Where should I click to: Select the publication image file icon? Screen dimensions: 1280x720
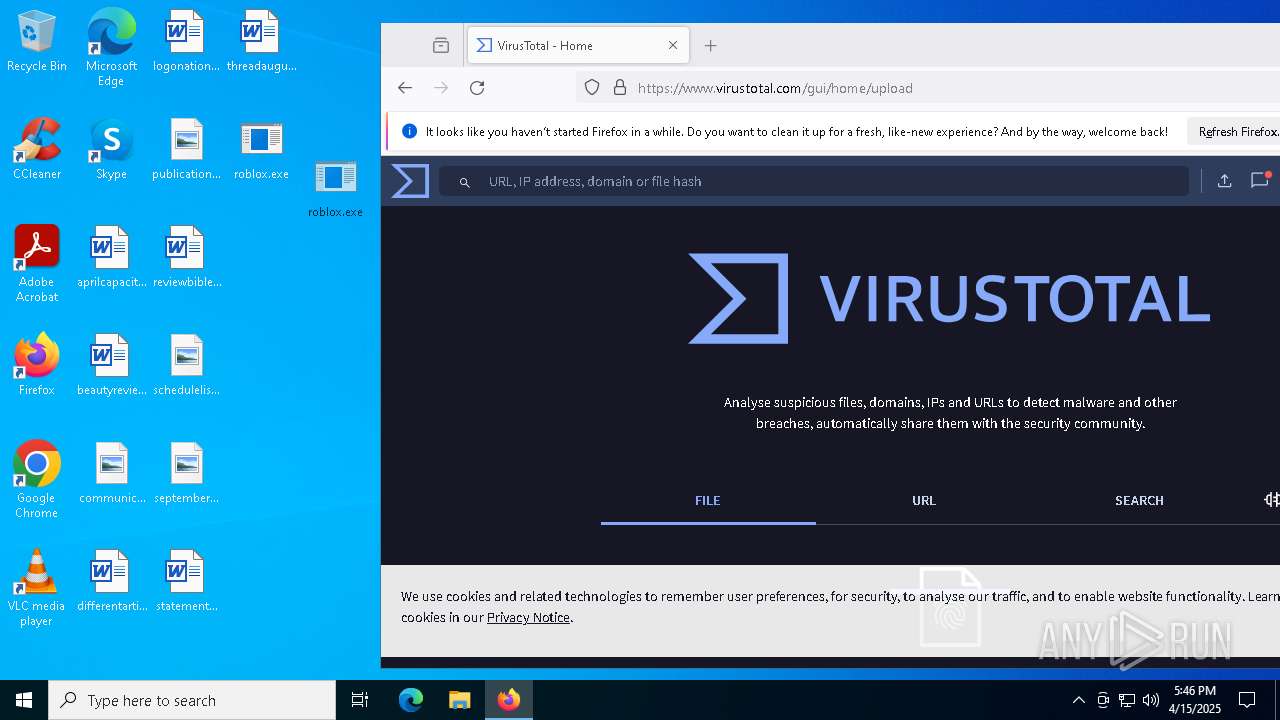click(186, 150)
